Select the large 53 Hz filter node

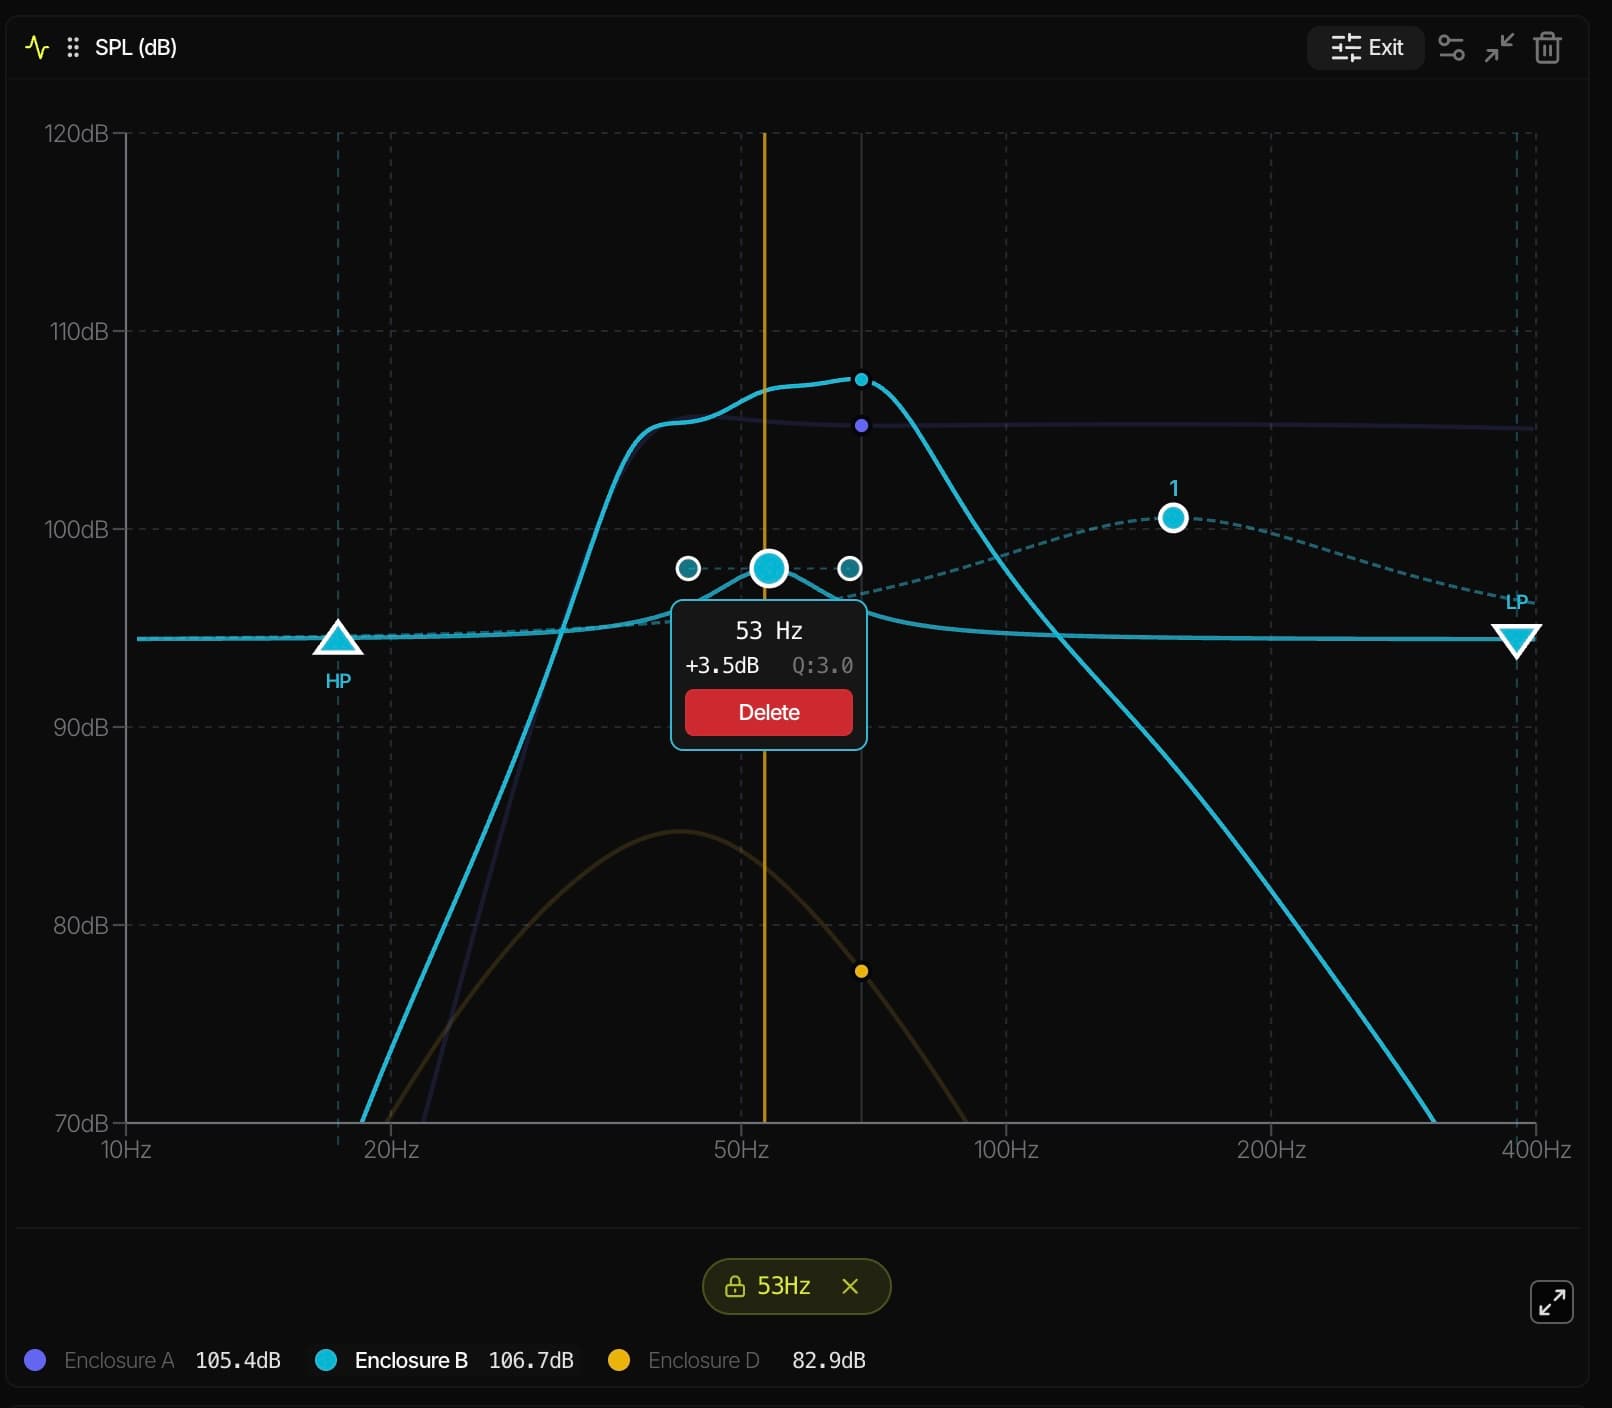pyautogui.click(x=768, y=568)
